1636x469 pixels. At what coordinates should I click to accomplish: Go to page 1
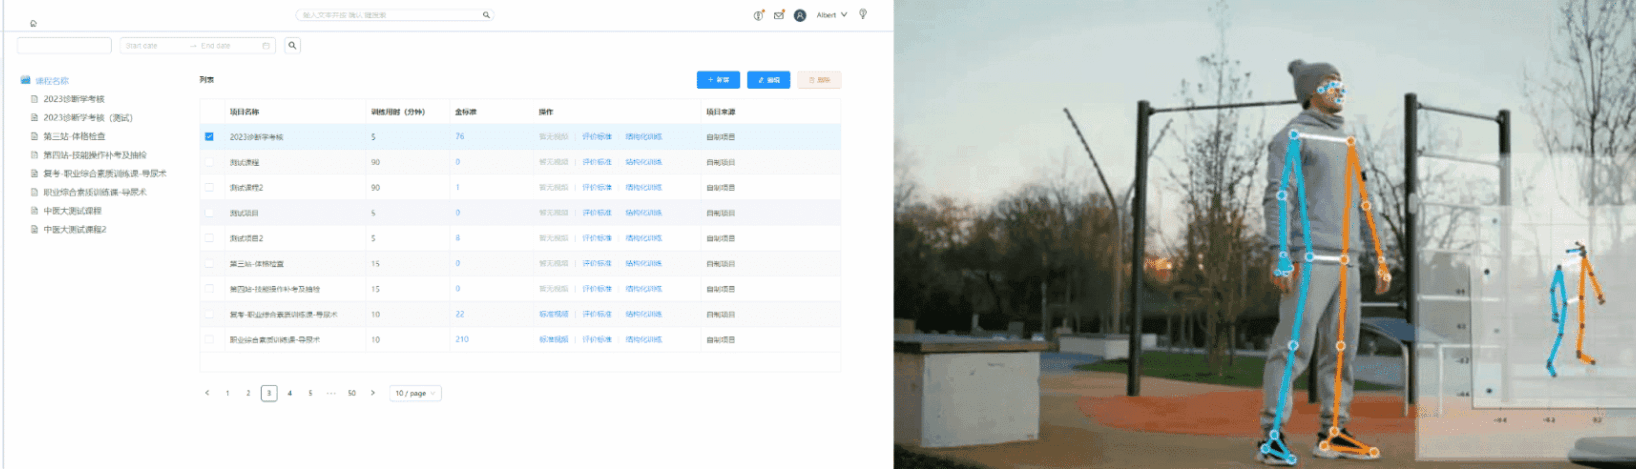227,393
